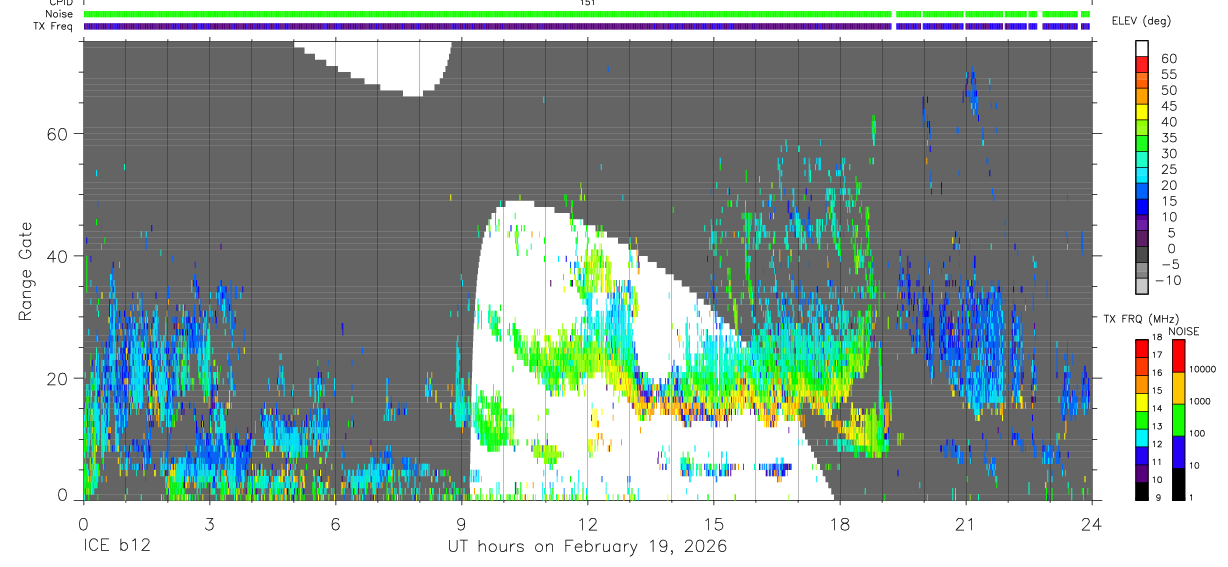Click Range Gate axis tick label '60'

point(57,133)
